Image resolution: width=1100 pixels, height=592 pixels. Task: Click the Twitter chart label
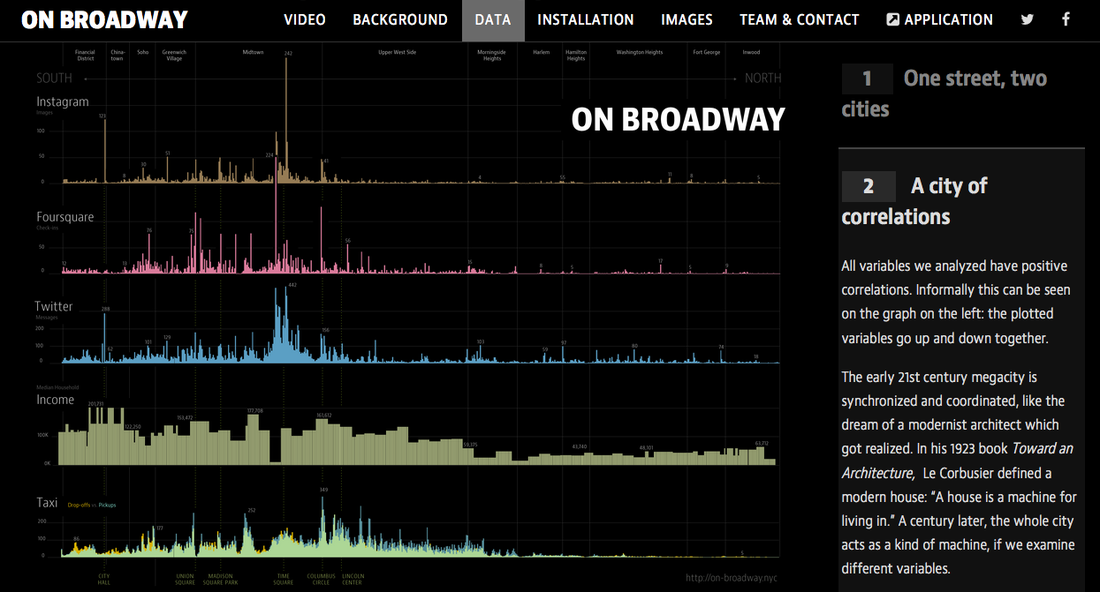tap(53, 307)
